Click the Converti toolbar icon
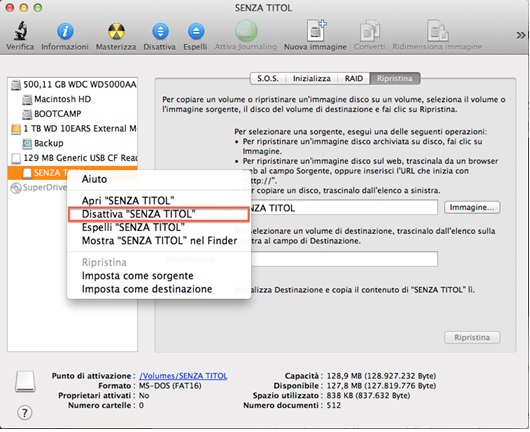Screen dimensions: 530x432 [x=369, y=31]
